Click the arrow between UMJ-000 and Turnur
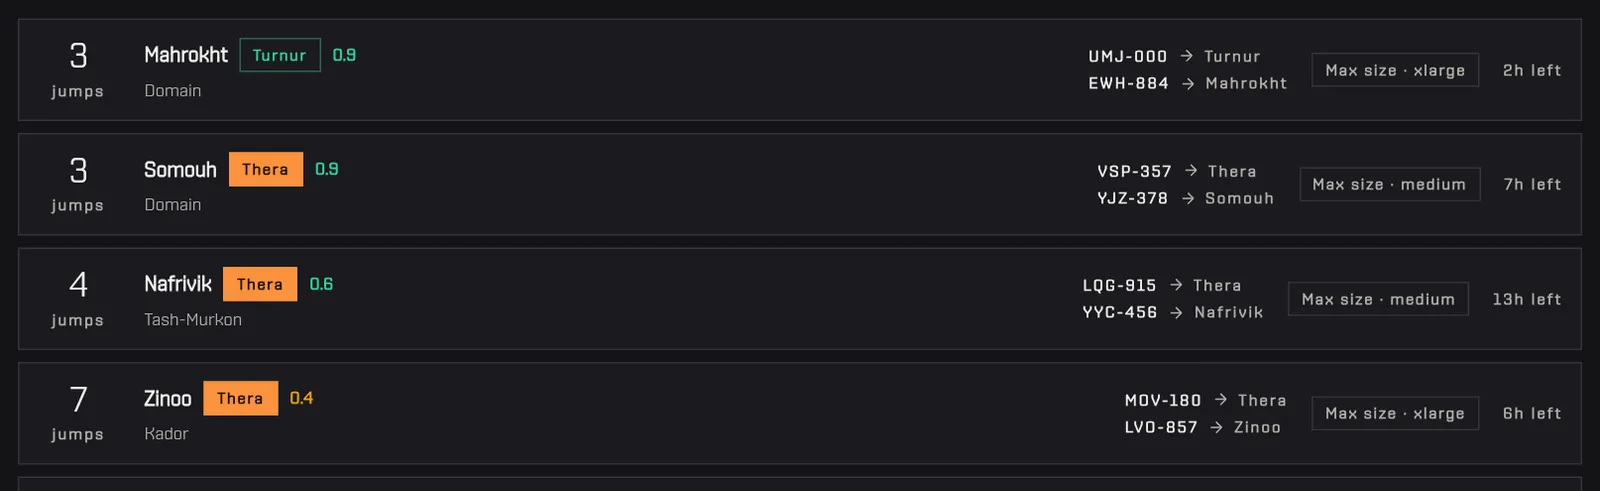The width and height of the screenshot is (1600, 491). 1186,56
